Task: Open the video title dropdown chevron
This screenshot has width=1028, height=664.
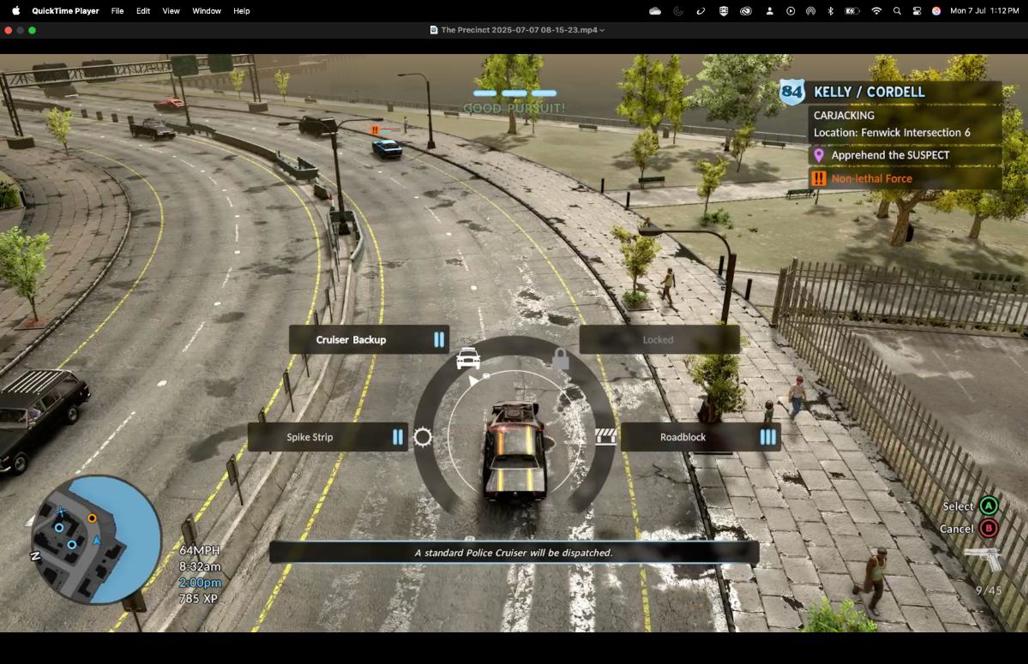Action: (x=602, y=30)
